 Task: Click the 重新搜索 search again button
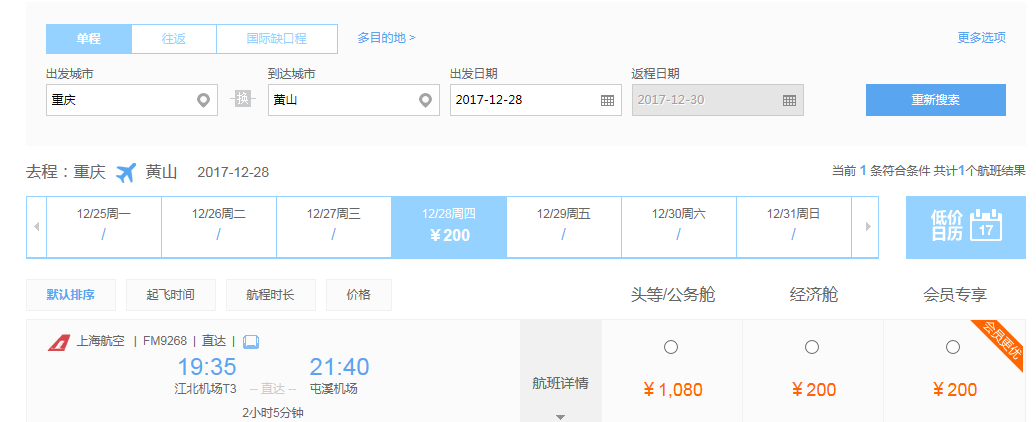pyautogui.click(x=936, y=100)
